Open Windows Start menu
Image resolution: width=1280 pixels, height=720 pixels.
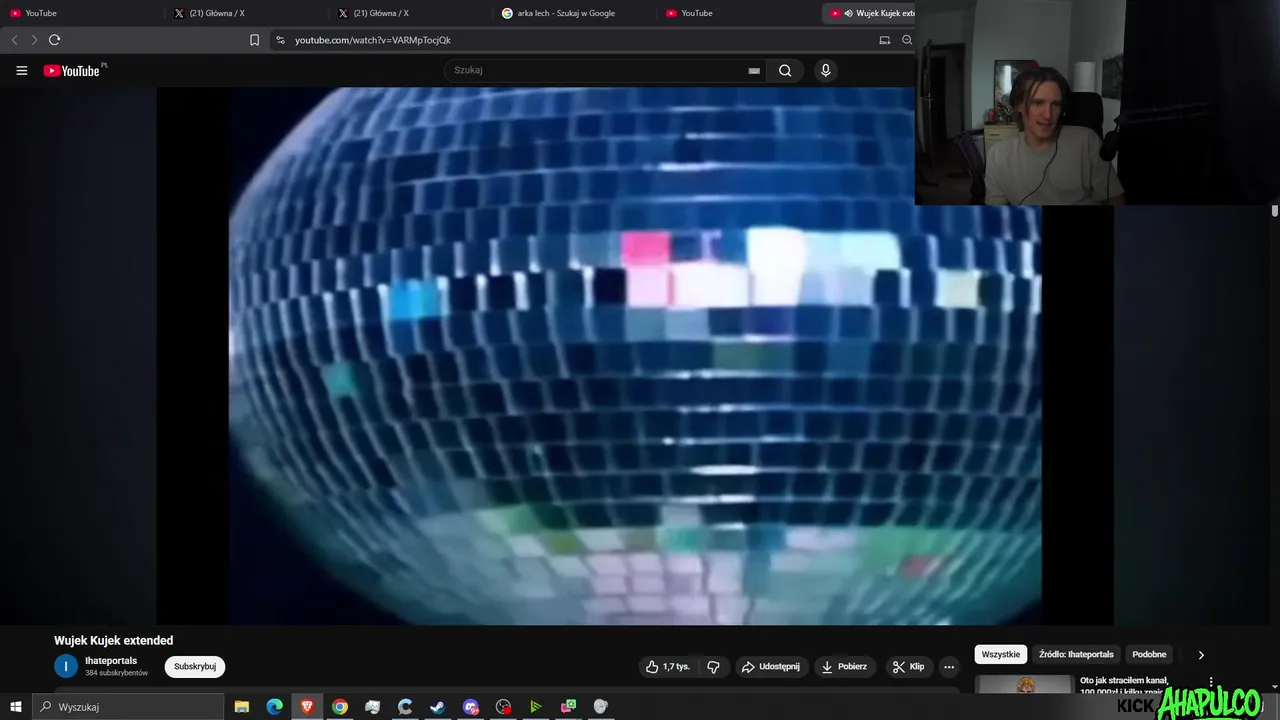[16, 707]
